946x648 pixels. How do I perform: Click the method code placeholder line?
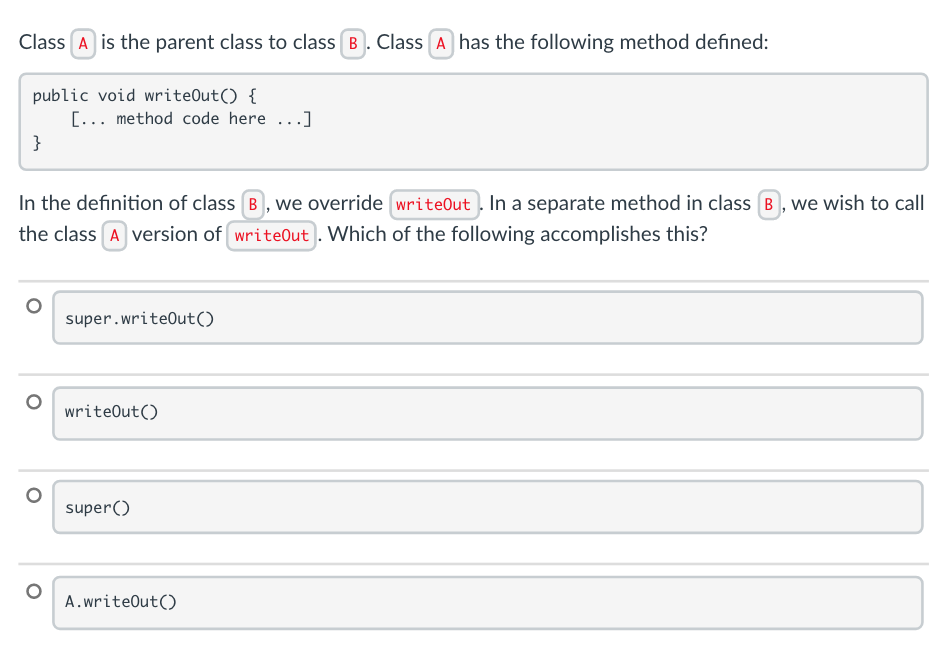190,118
